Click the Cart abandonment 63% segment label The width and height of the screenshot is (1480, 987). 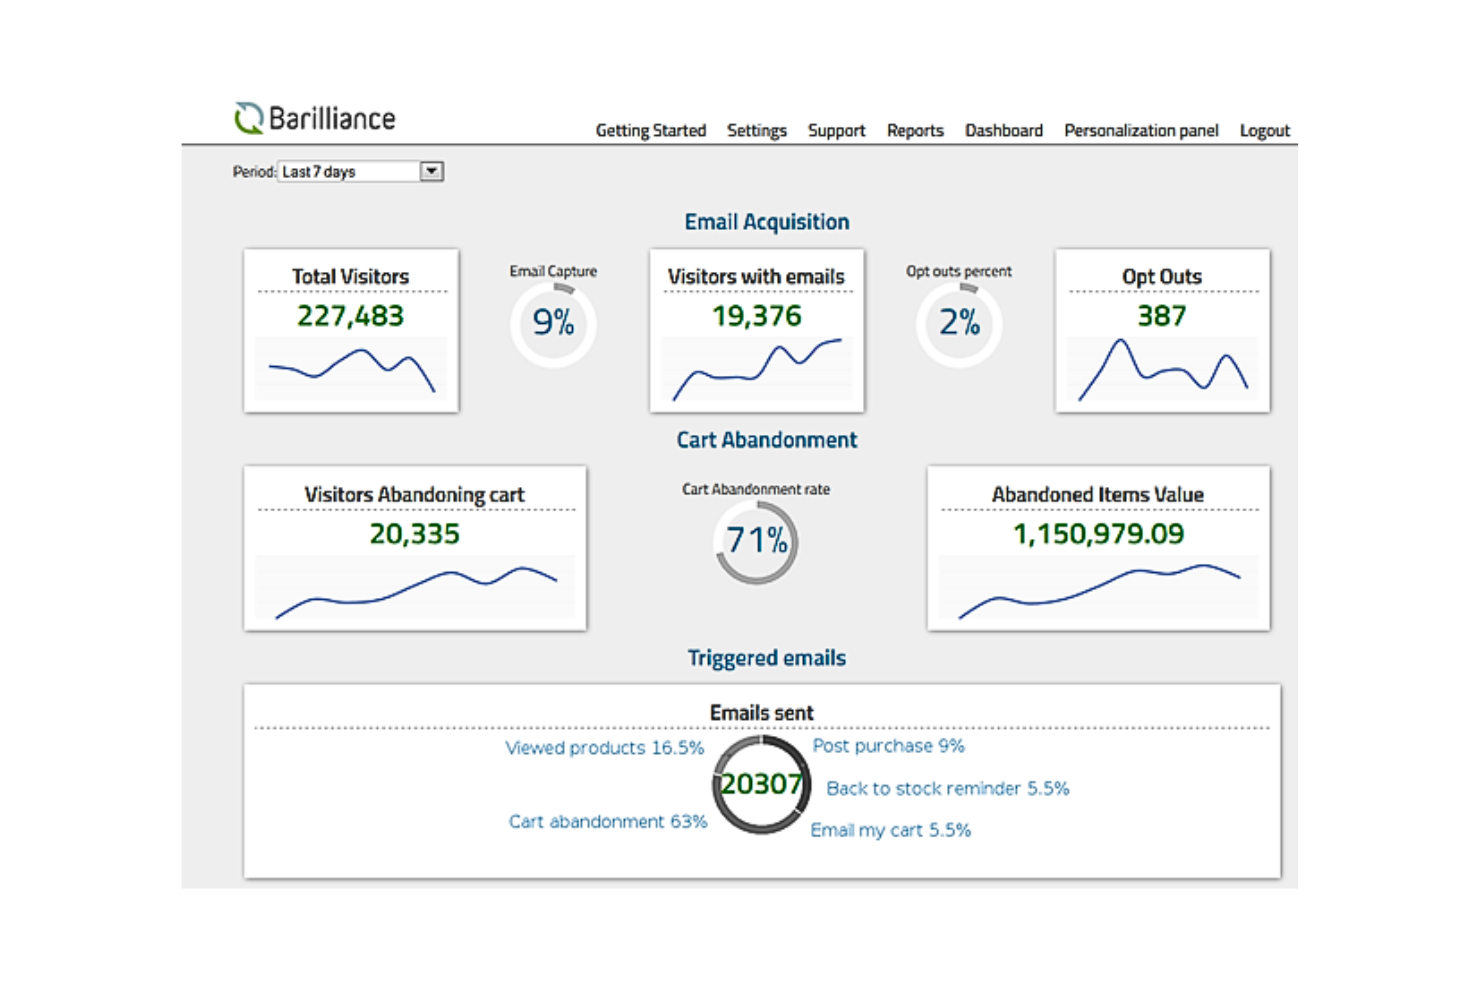tap(607, 821)
